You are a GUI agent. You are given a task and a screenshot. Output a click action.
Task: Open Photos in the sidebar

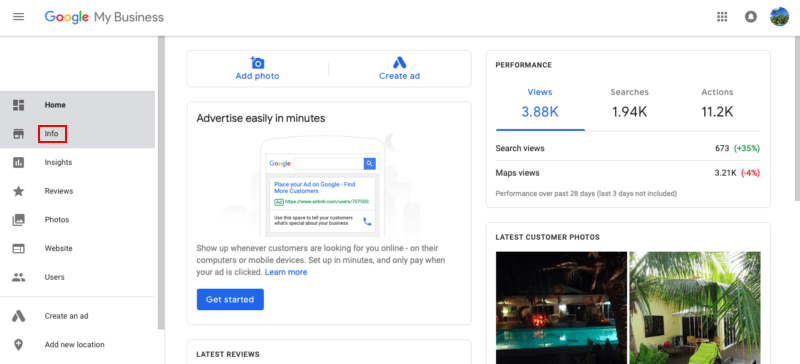[x=57, y=220]
